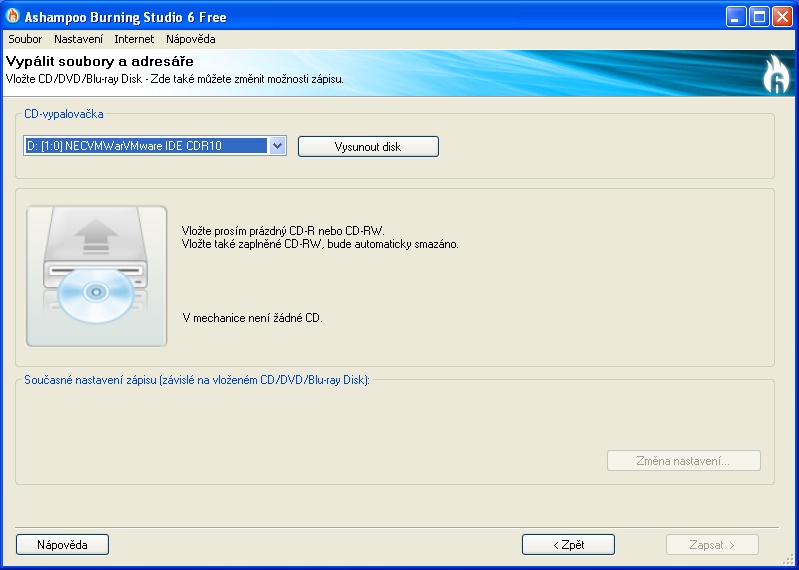799x570 pixels.
Task: Open the Nápověda menu in menu bar
Action: tap(190, 39)
